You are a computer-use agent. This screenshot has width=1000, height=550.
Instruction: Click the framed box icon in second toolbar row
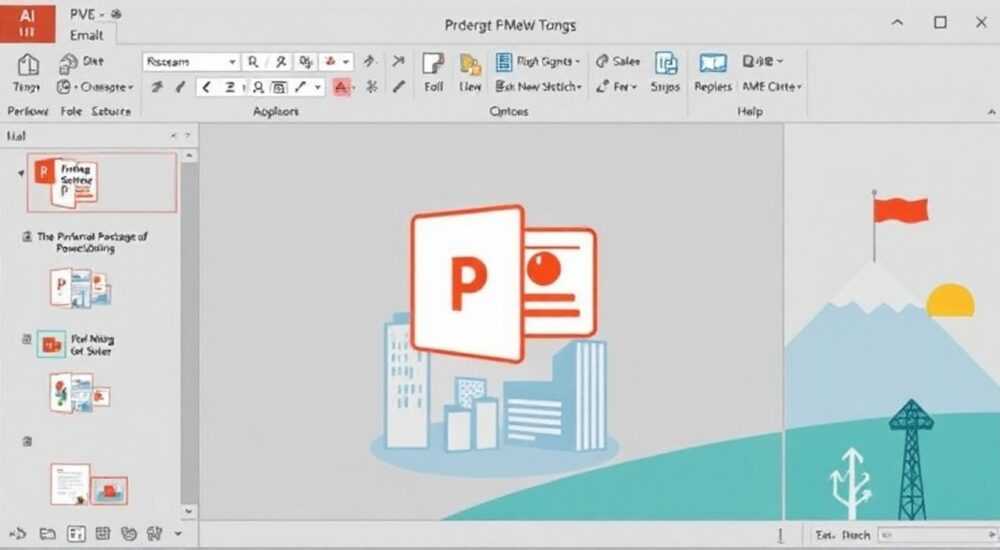(x=279, y=87)
